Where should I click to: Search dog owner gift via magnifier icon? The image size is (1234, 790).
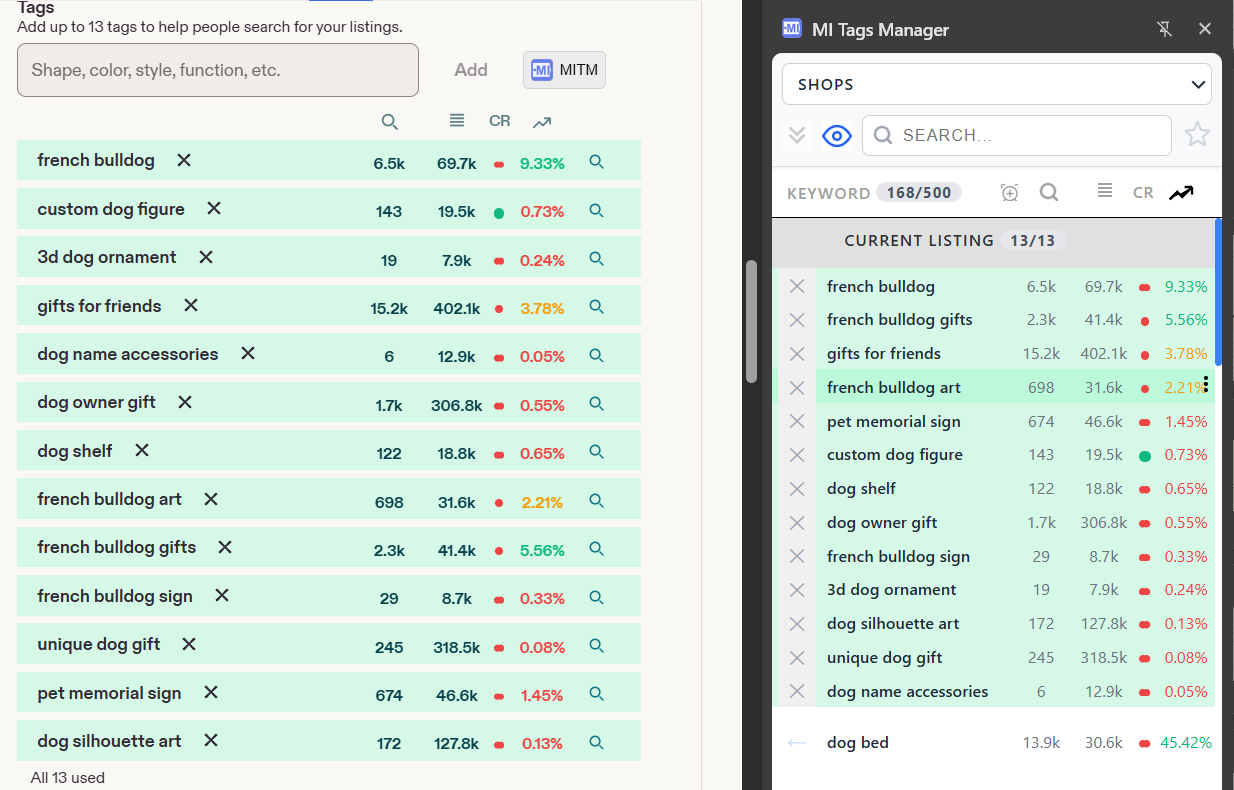click(597, 404)
